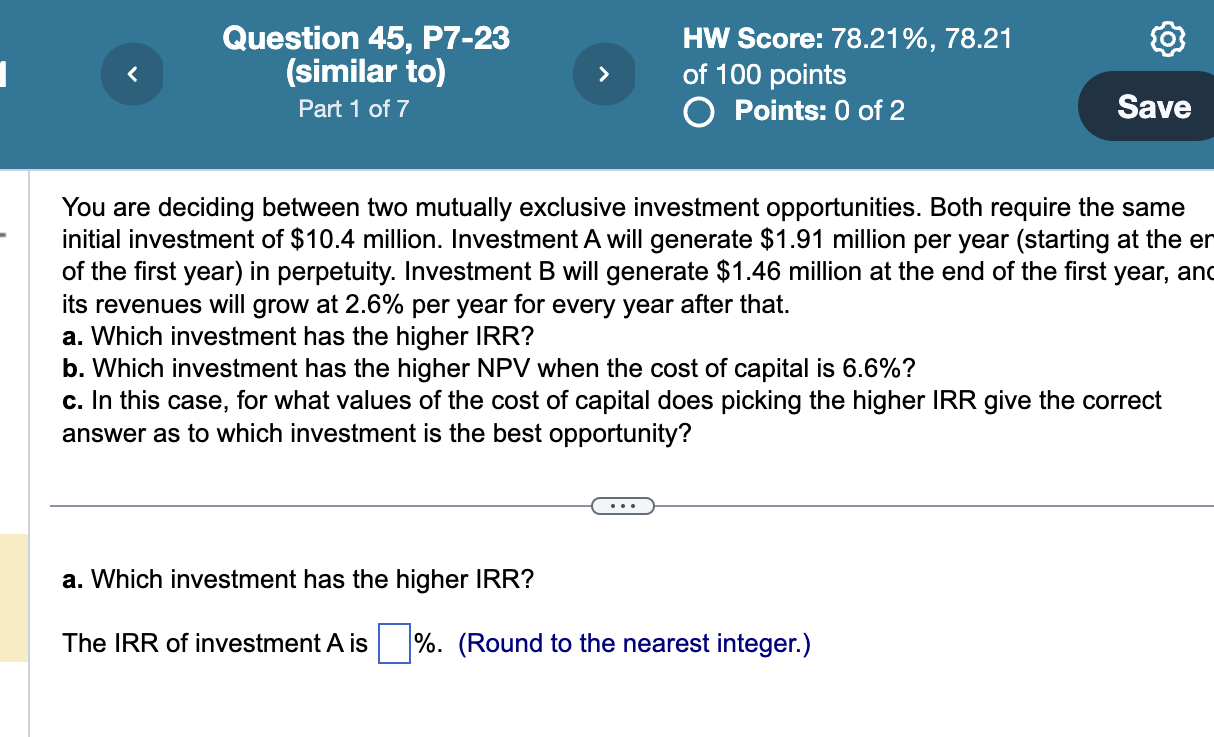Expand the ellipsis handle on divider

coord(622,506)
